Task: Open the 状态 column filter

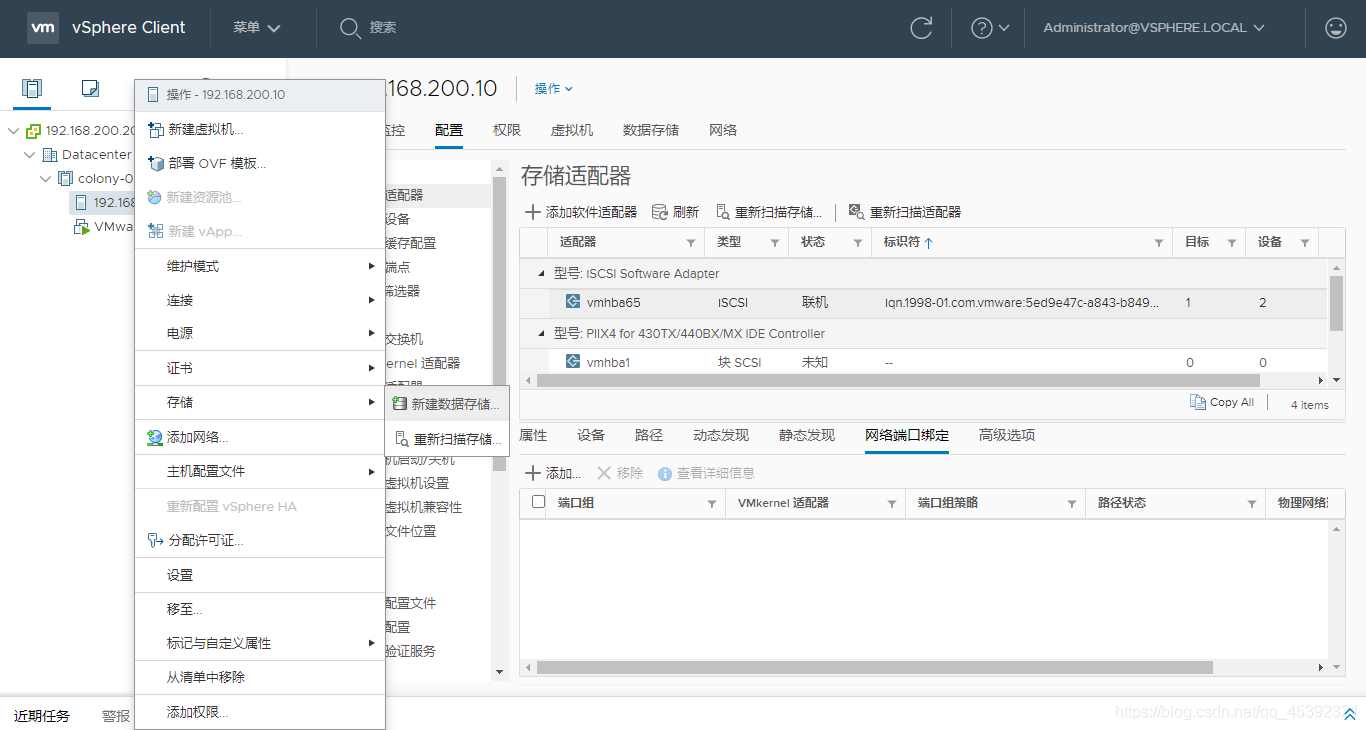Action: point(858,243)
